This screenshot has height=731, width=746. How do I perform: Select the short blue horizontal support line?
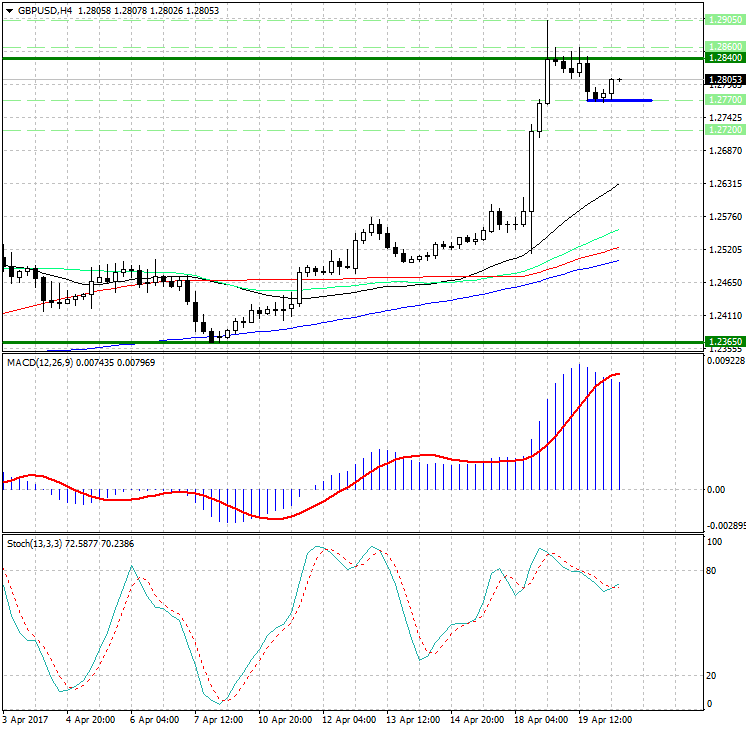(620, 100)
